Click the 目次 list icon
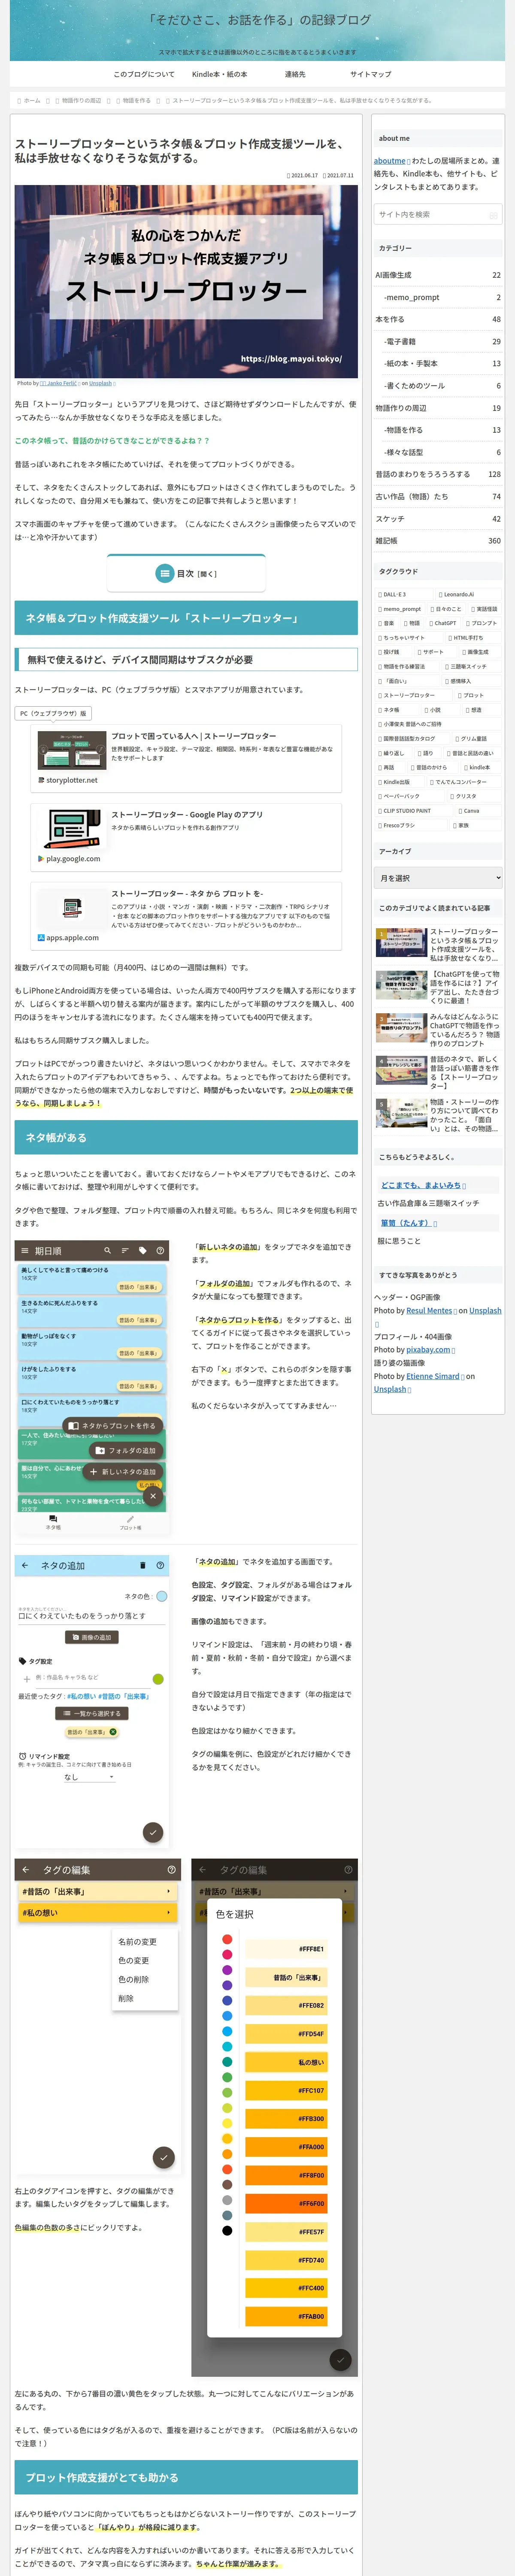The width and height of the screenshot is (515, 2576). coord(165,573)
